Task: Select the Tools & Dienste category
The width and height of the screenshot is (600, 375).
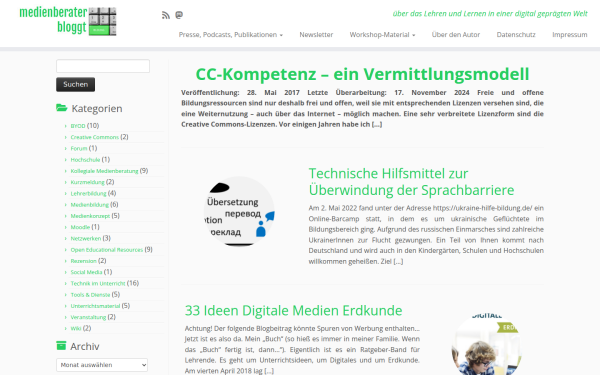Action: click(90, 295)
